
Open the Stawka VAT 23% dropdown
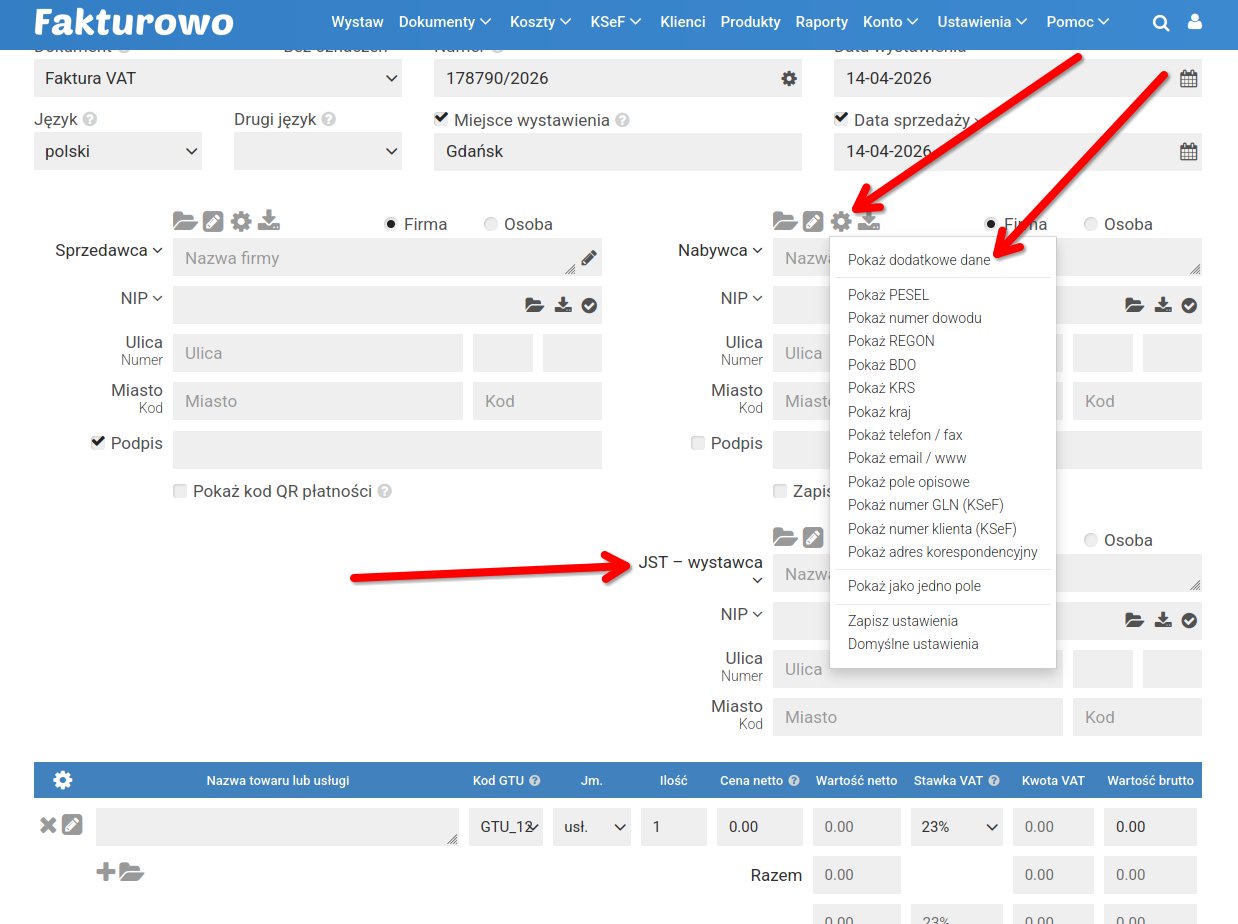[x=957, y=827]
